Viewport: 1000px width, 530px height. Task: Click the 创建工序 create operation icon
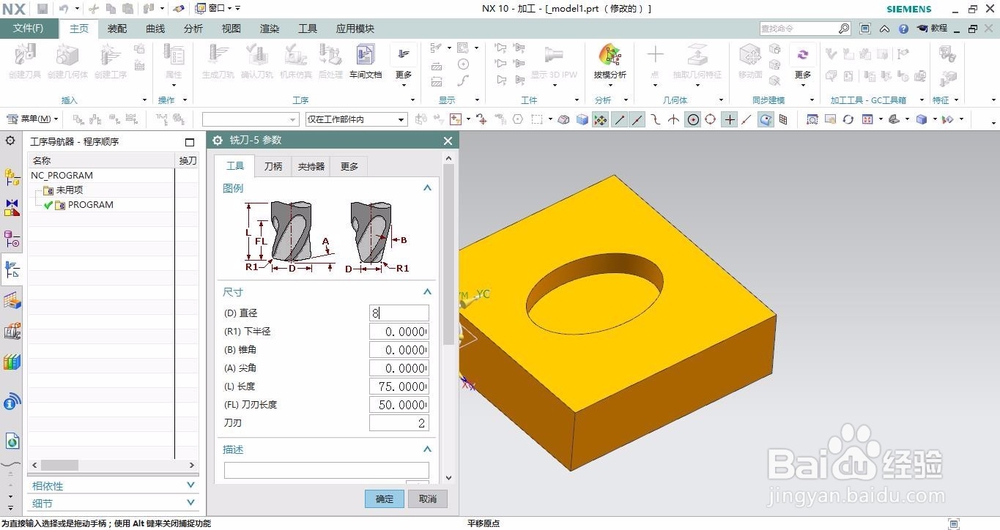pyautogui.click(x=110, y=61)
